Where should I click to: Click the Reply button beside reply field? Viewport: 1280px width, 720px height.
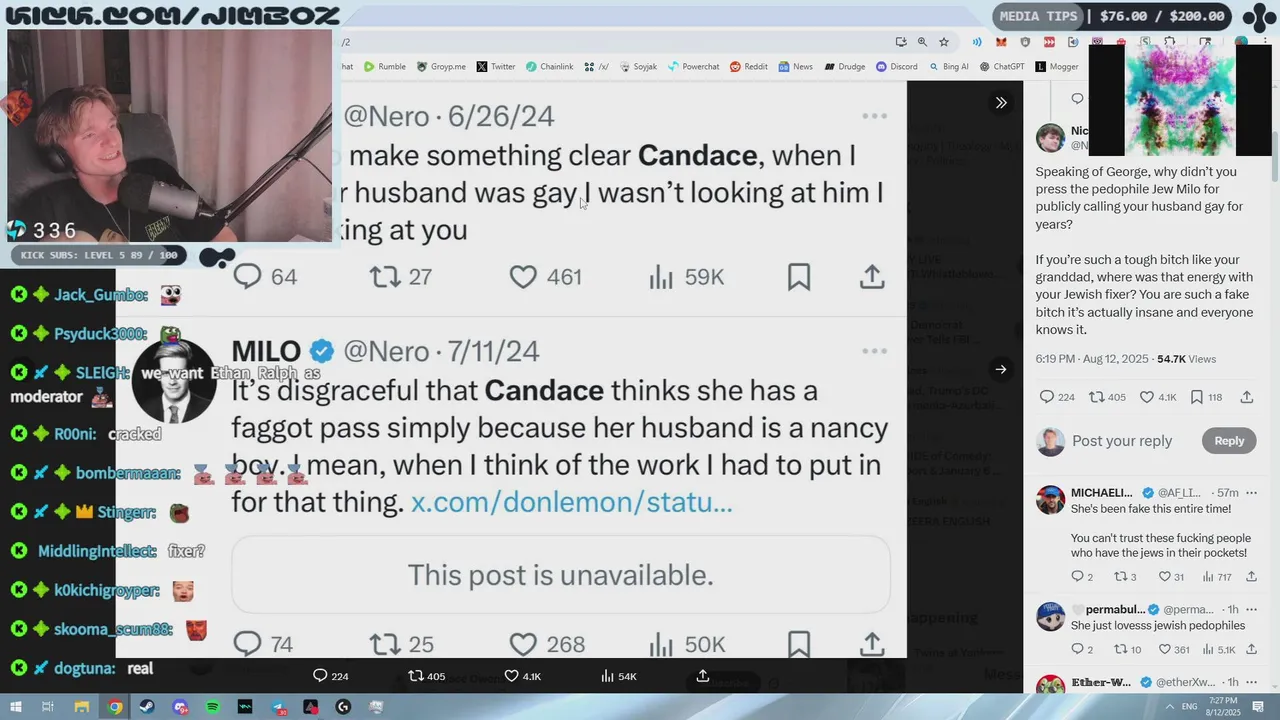tap(1229, 441)
